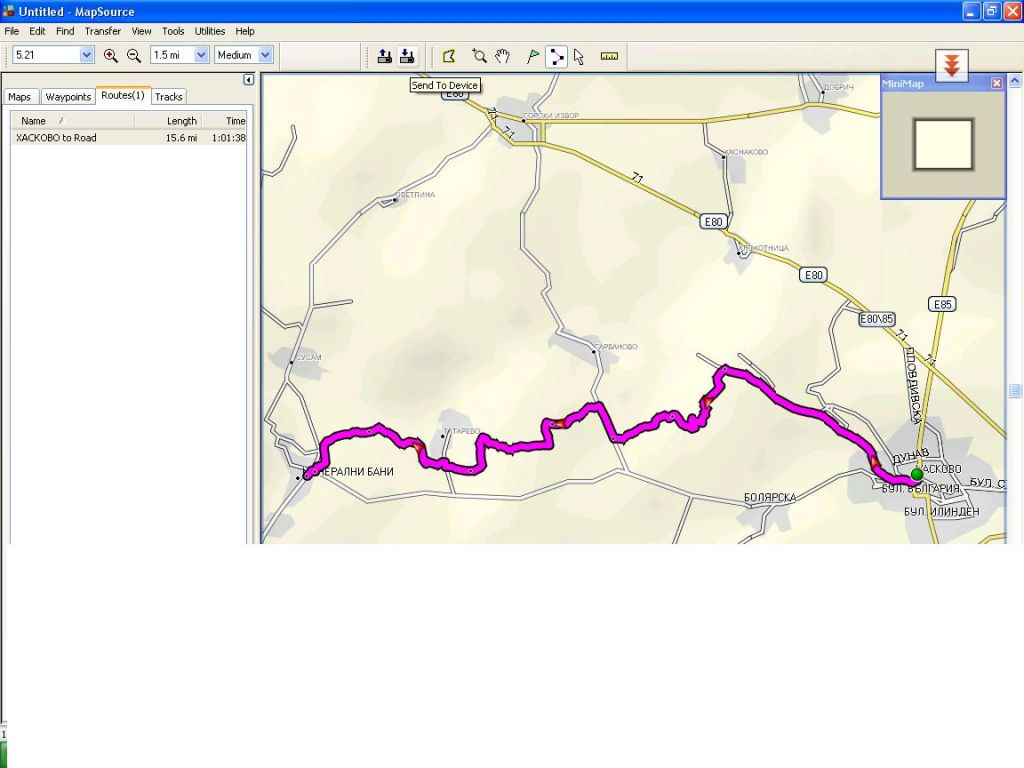
Task: Switch to the Routes(1) tab
Action: coord(123,95)
